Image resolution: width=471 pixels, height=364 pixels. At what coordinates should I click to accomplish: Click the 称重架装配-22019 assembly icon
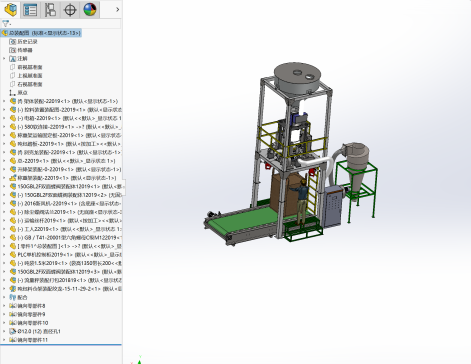(13, 178)
